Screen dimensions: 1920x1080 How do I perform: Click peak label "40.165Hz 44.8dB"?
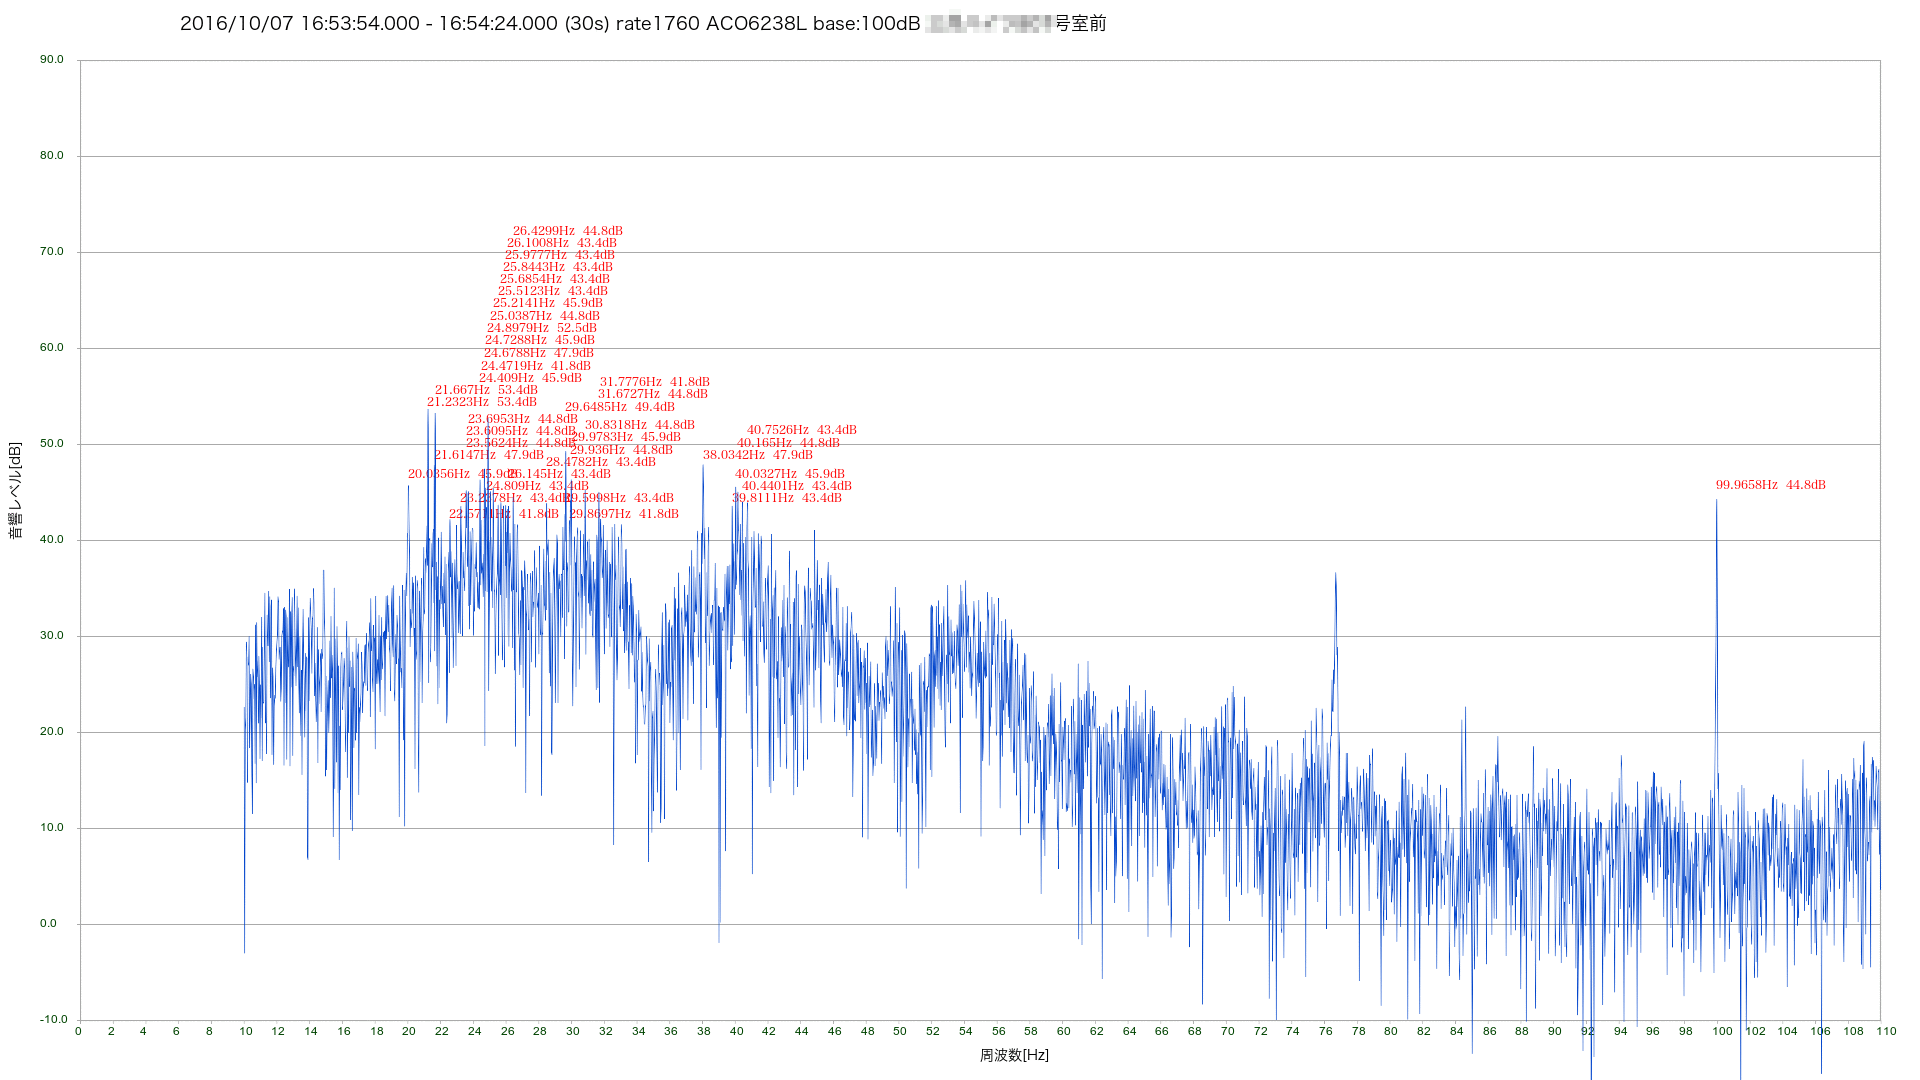(x=789, y=443)
